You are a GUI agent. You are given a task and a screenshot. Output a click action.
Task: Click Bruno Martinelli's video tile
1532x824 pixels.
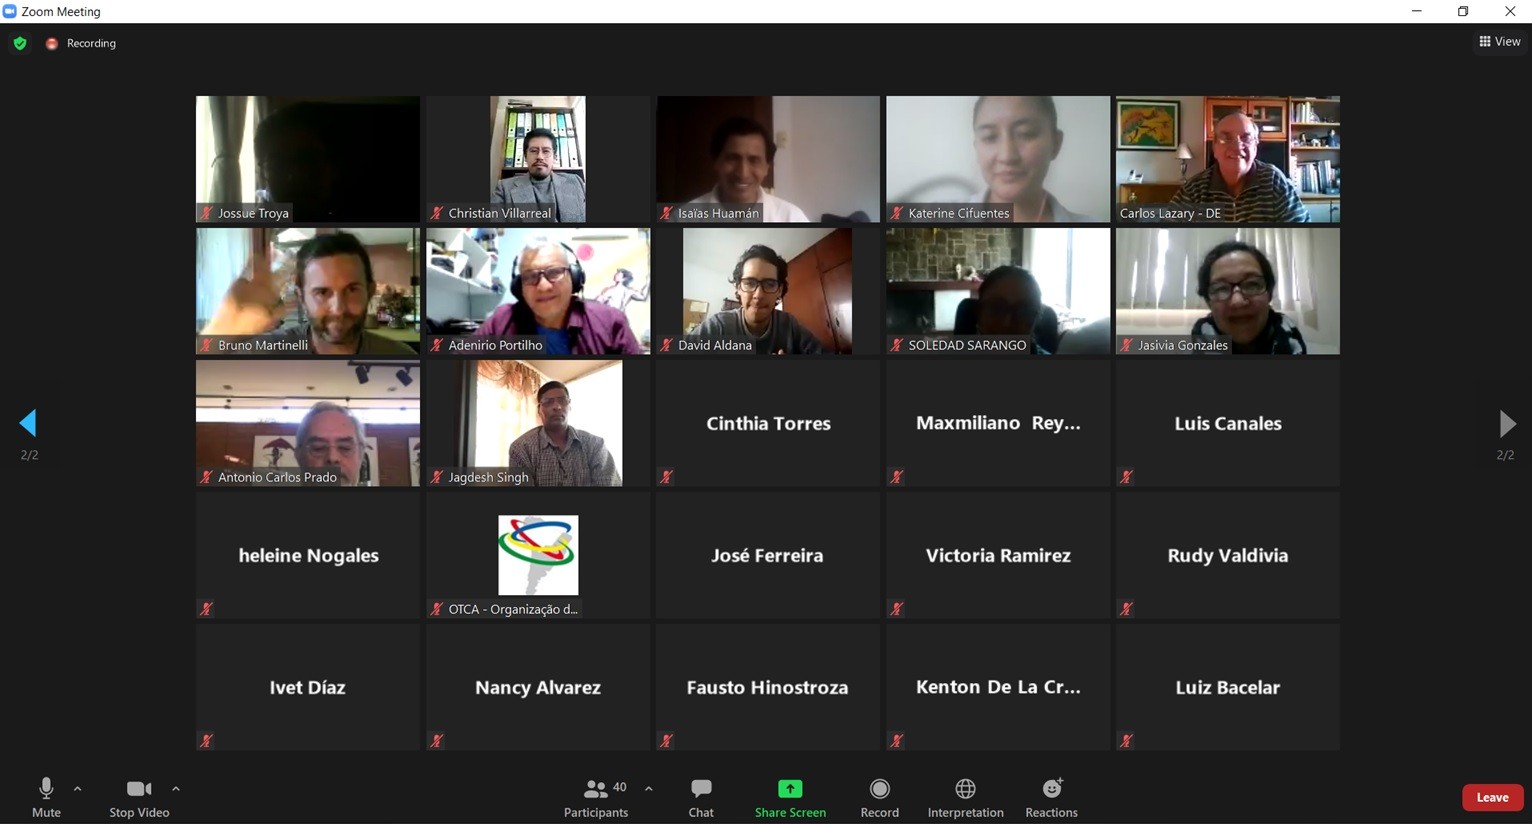point(308,290)
